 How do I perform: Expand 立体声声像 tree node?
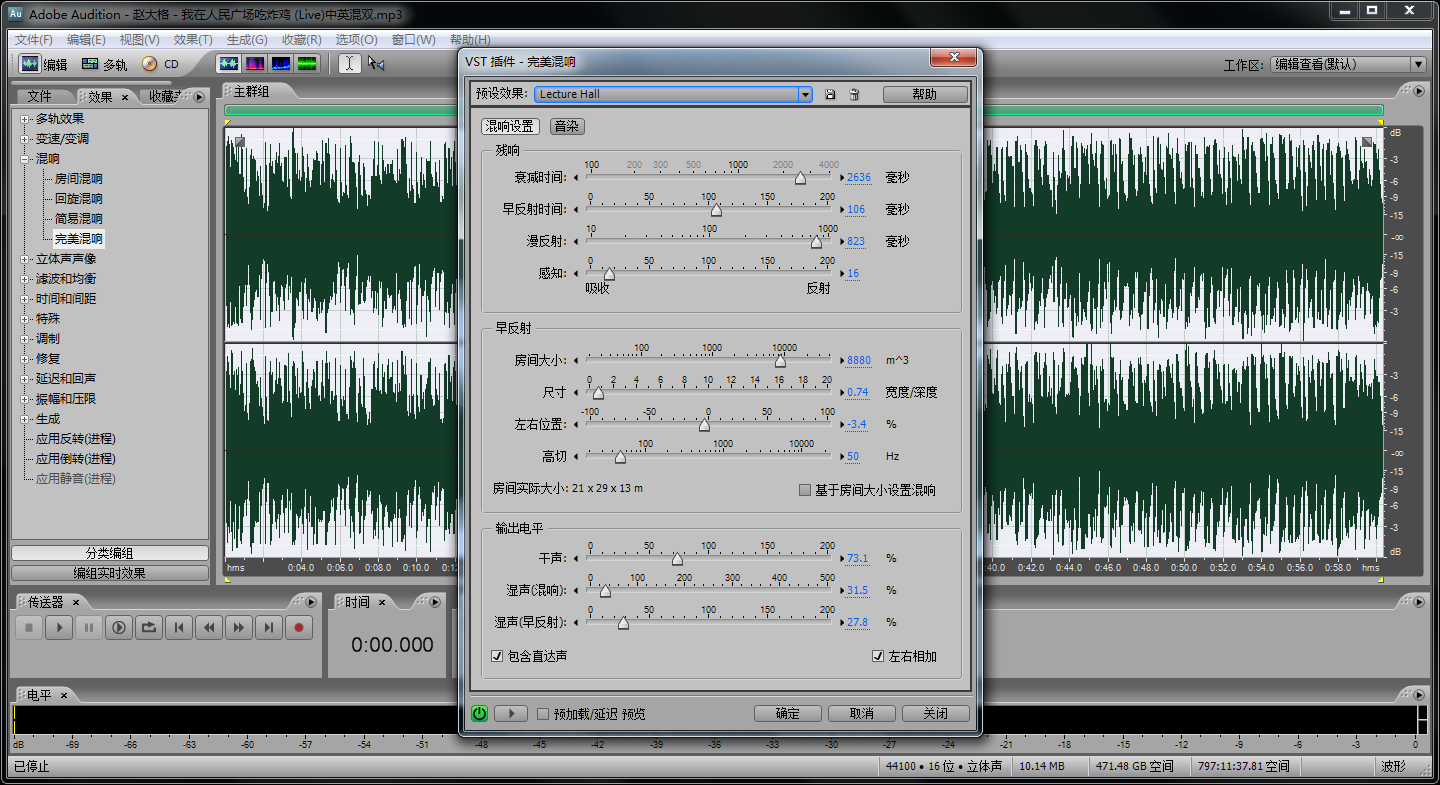click(25, 259)
